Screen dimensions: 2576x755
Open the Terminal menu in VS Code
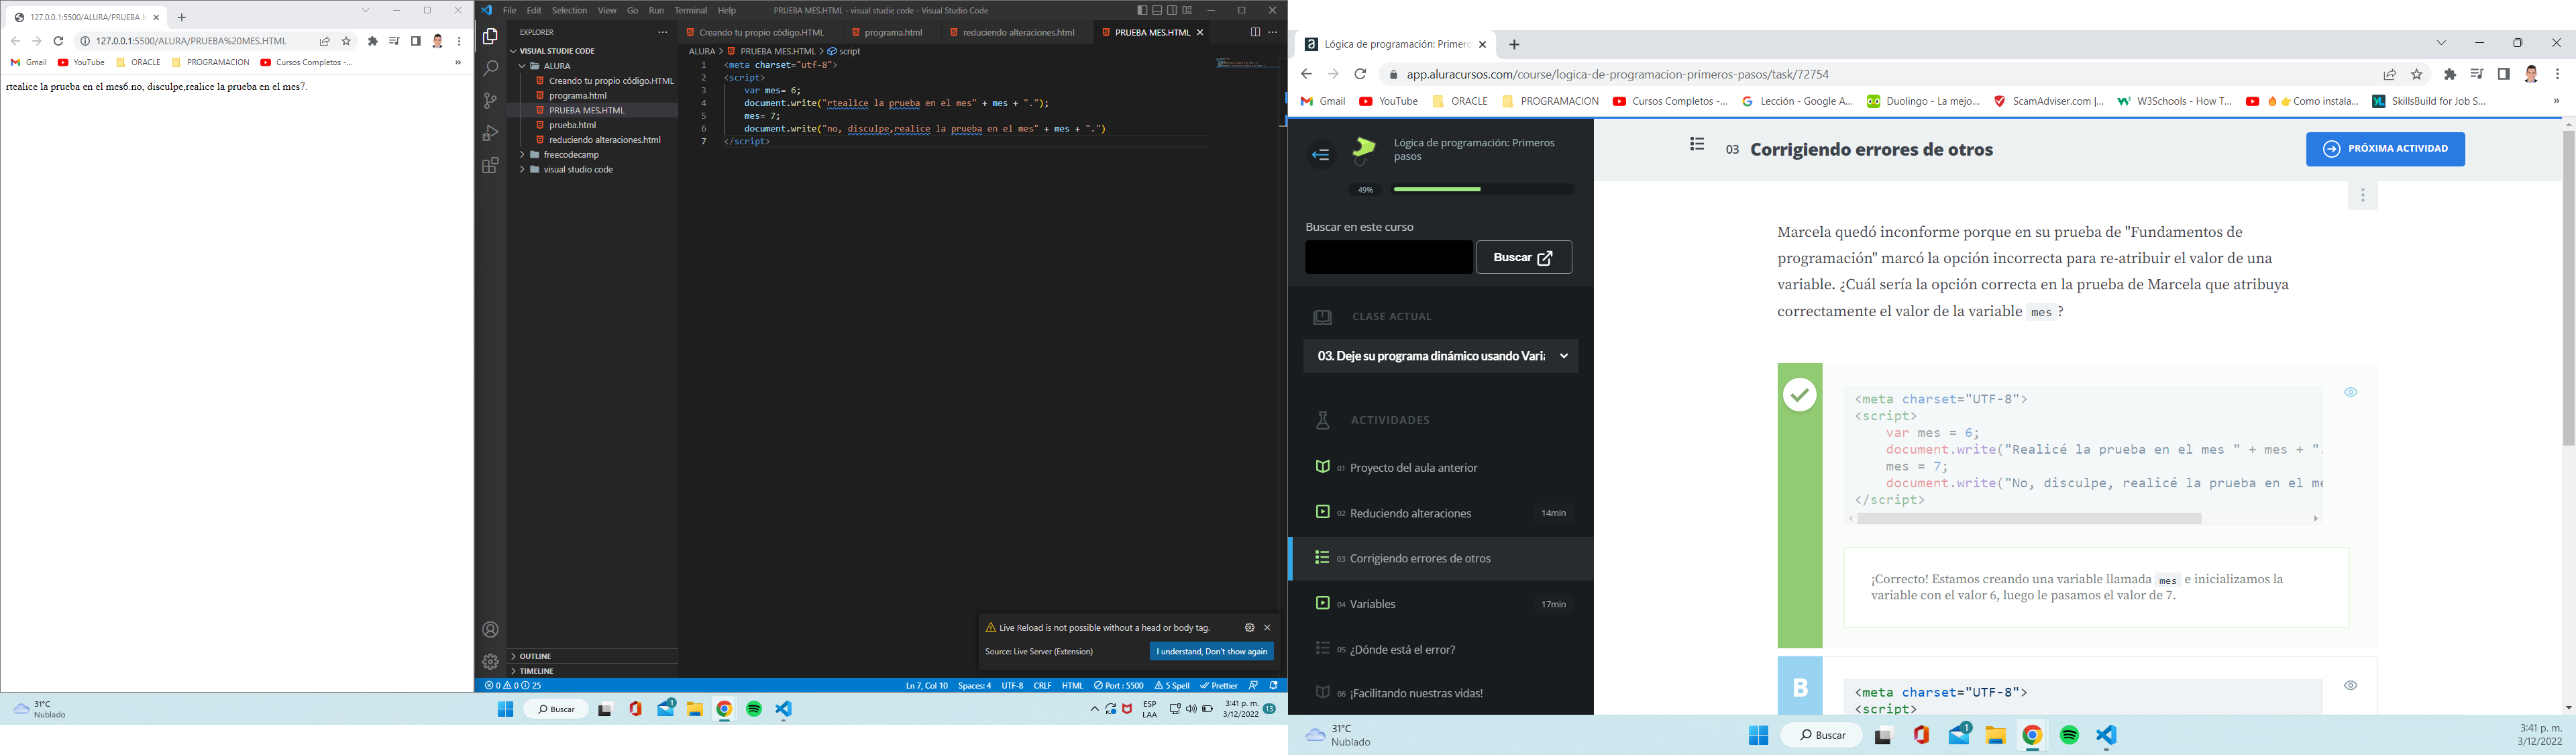(690, 10)
